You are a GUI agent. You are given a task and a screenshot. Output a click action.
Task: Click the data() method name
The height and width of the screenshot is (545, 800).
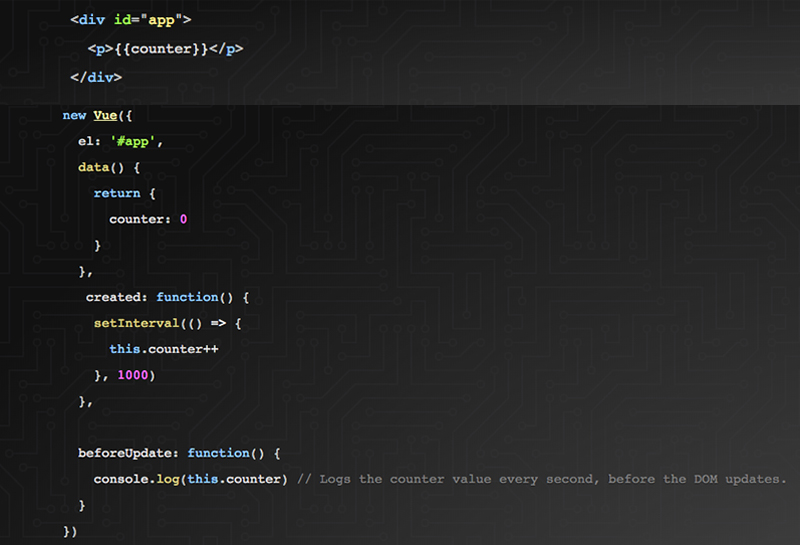coord(98,167)
